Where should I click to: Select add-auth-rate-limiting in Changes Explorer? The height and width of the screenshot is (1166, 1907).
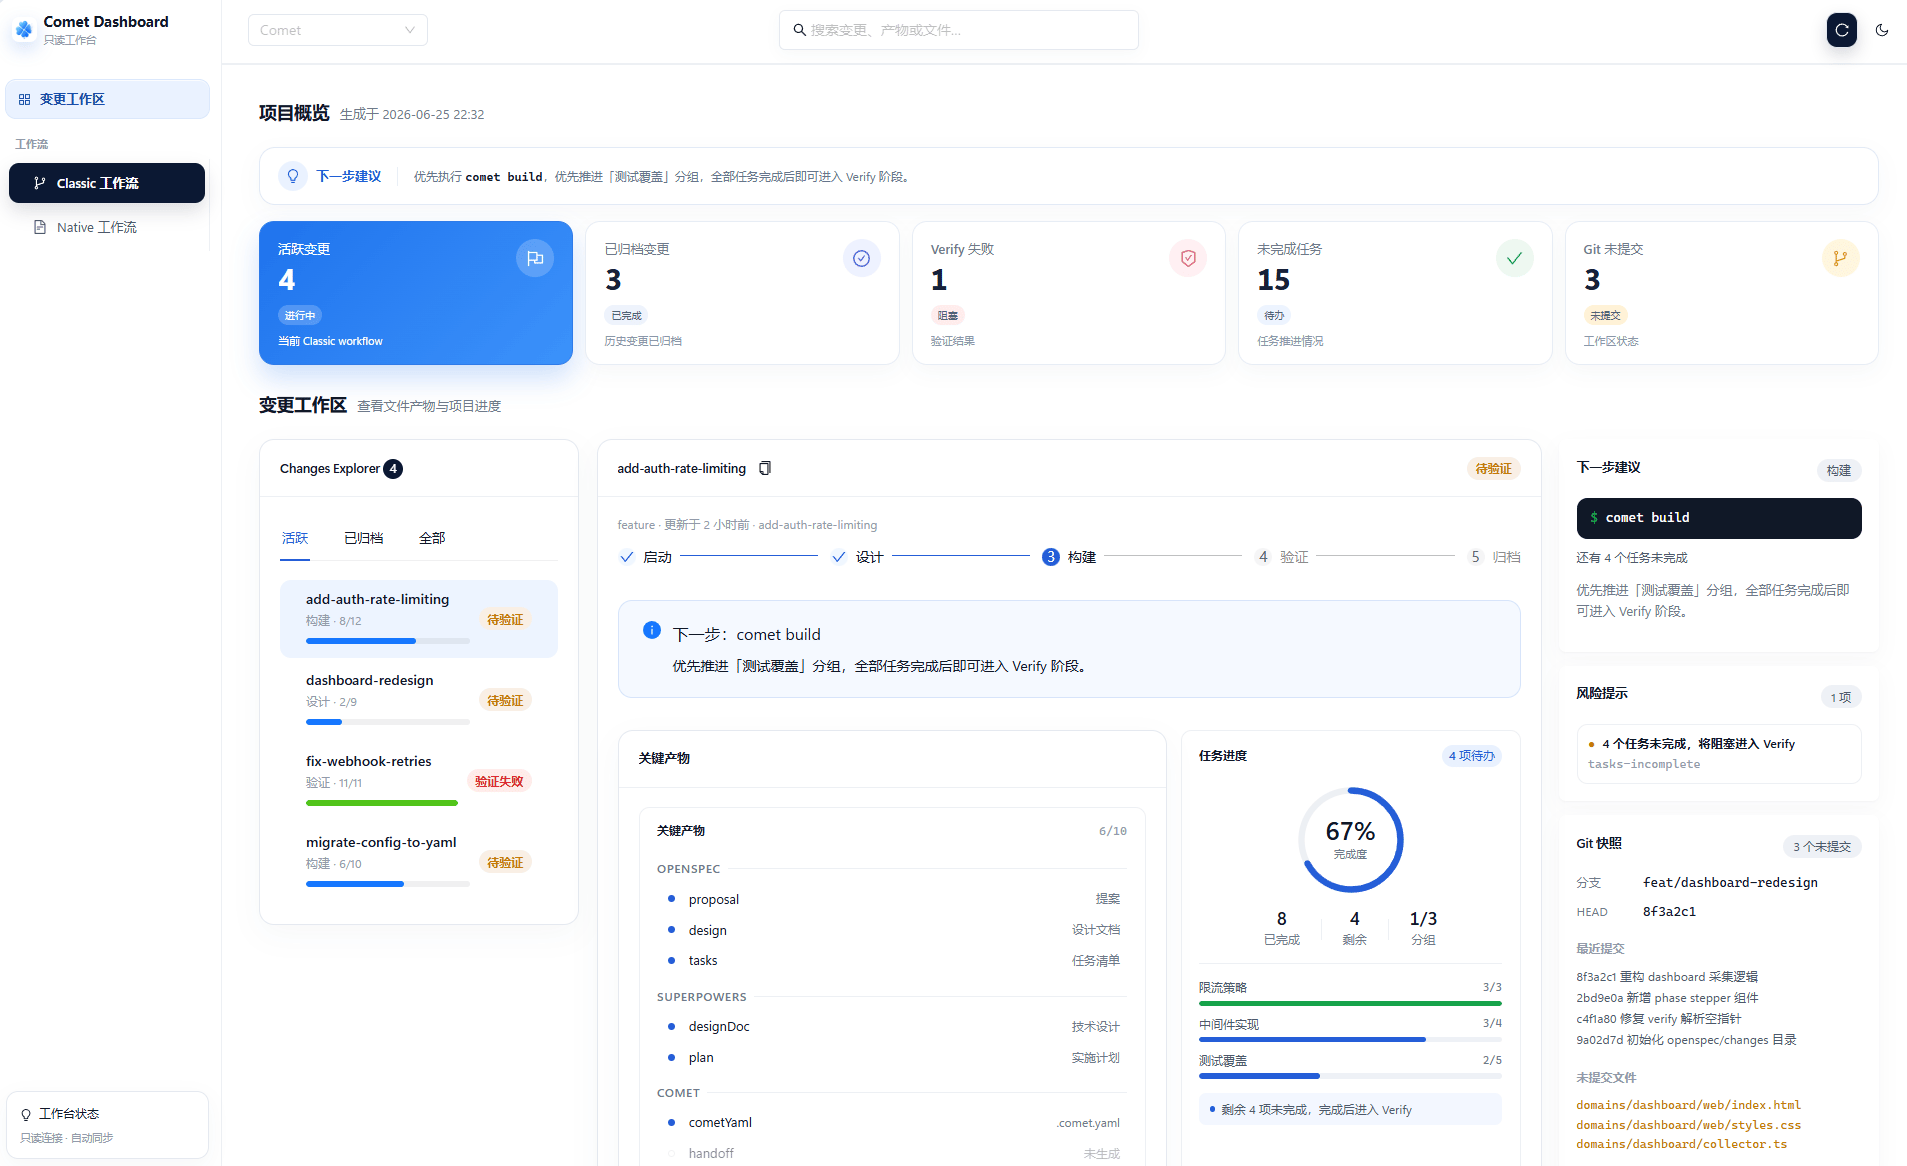click(x=419, y=618)
